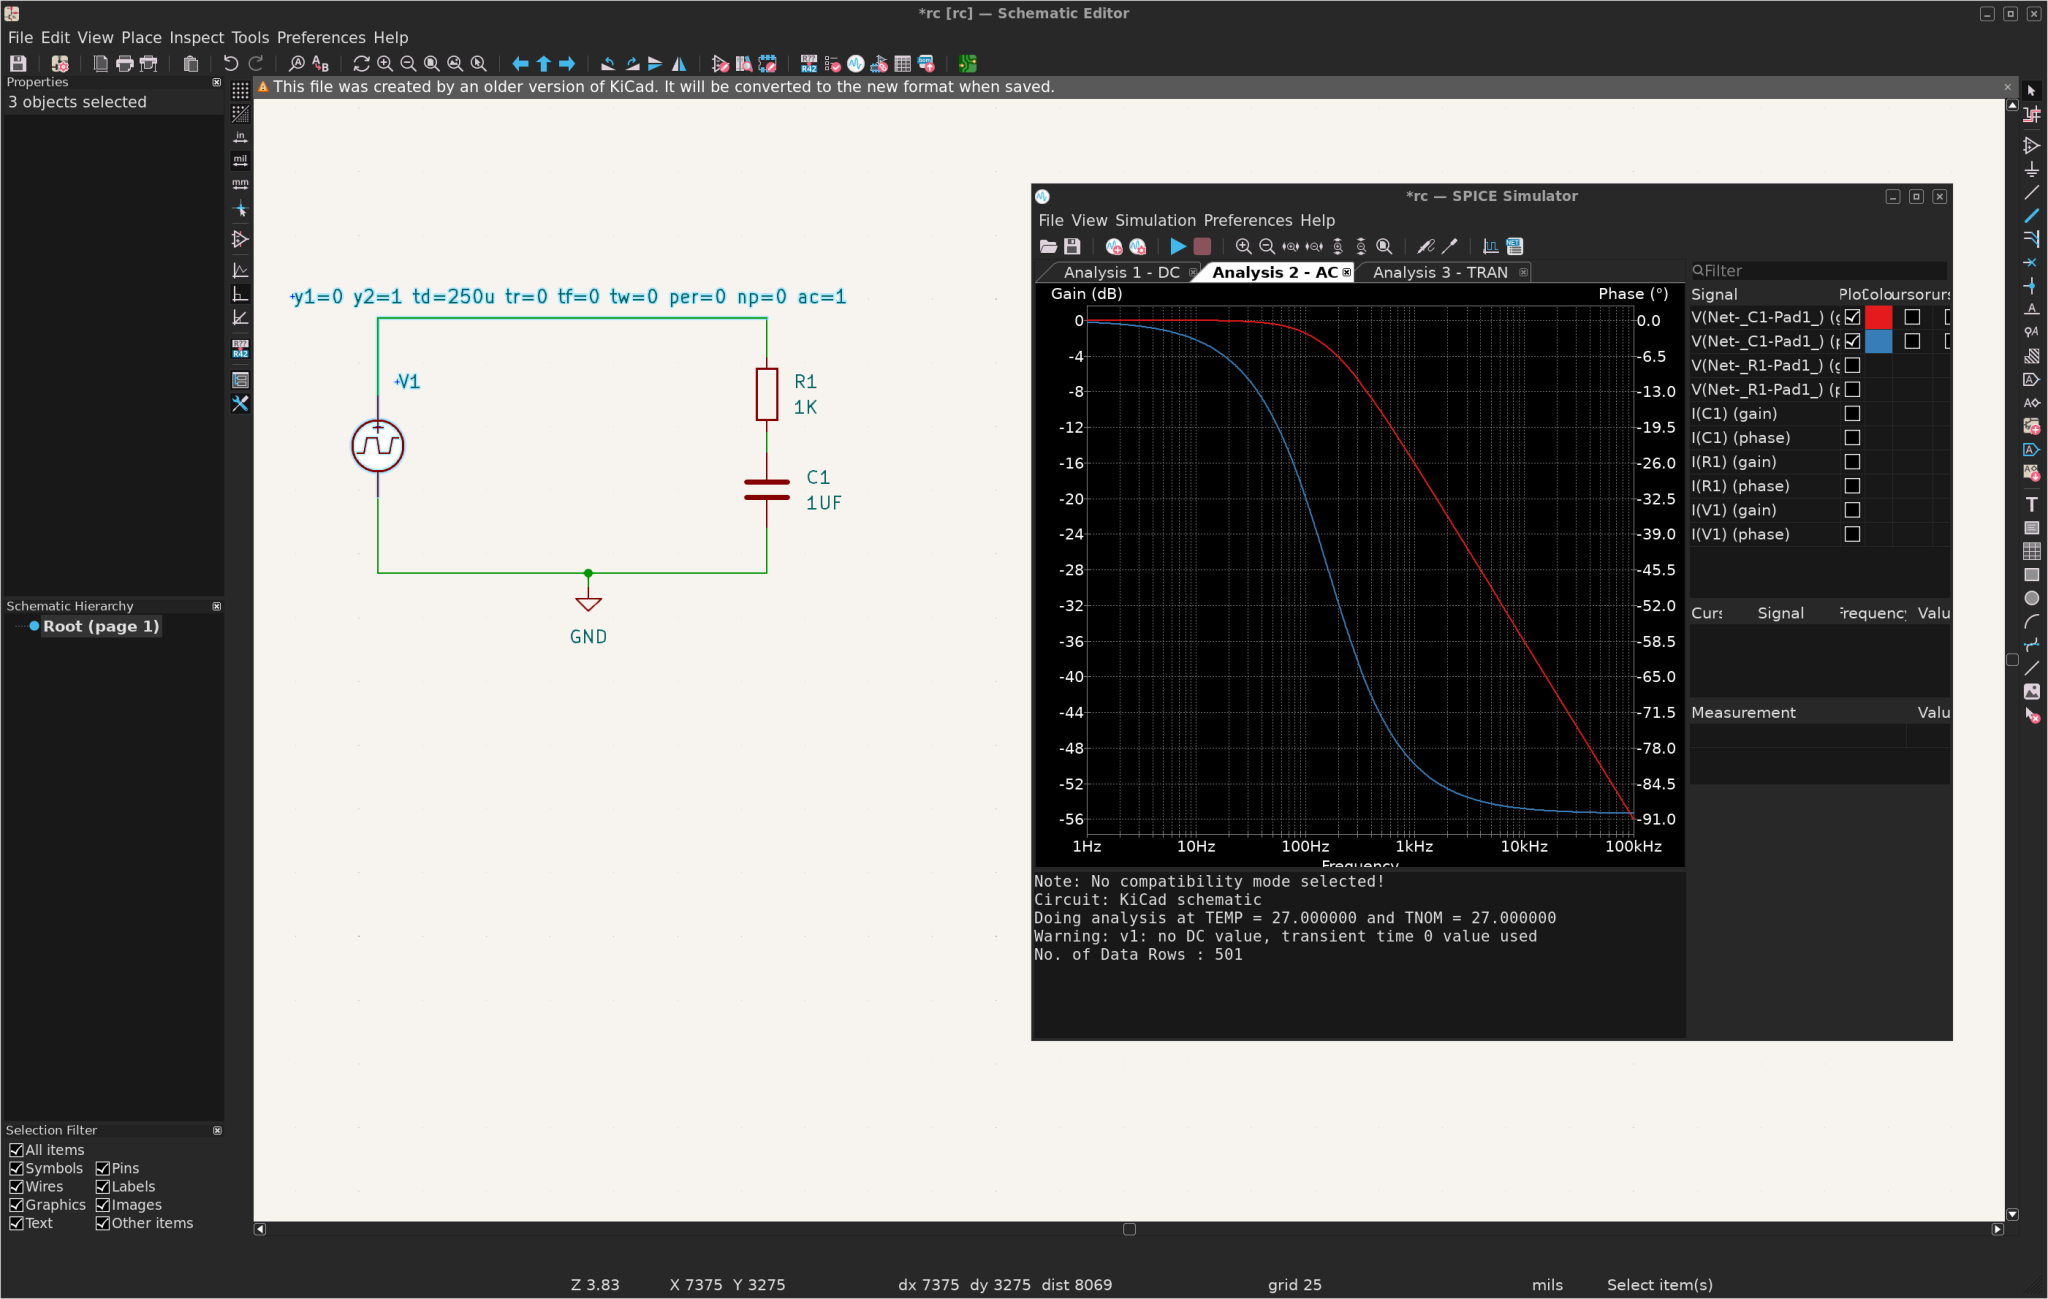Select the wire drawing tool in the right toolbar

pyautogui.click(x=2031, y=192)
